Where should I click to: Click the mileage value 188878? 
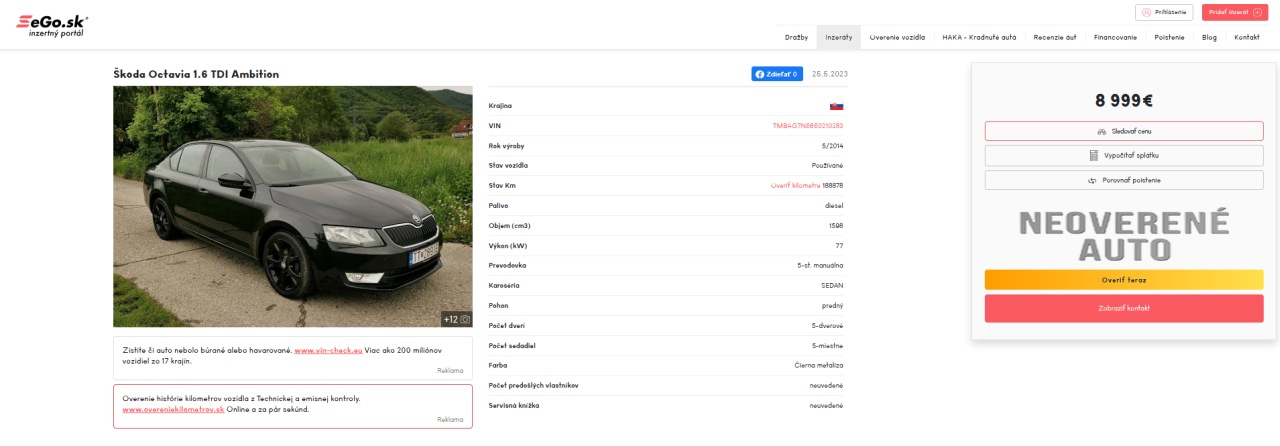click(833, 186)
